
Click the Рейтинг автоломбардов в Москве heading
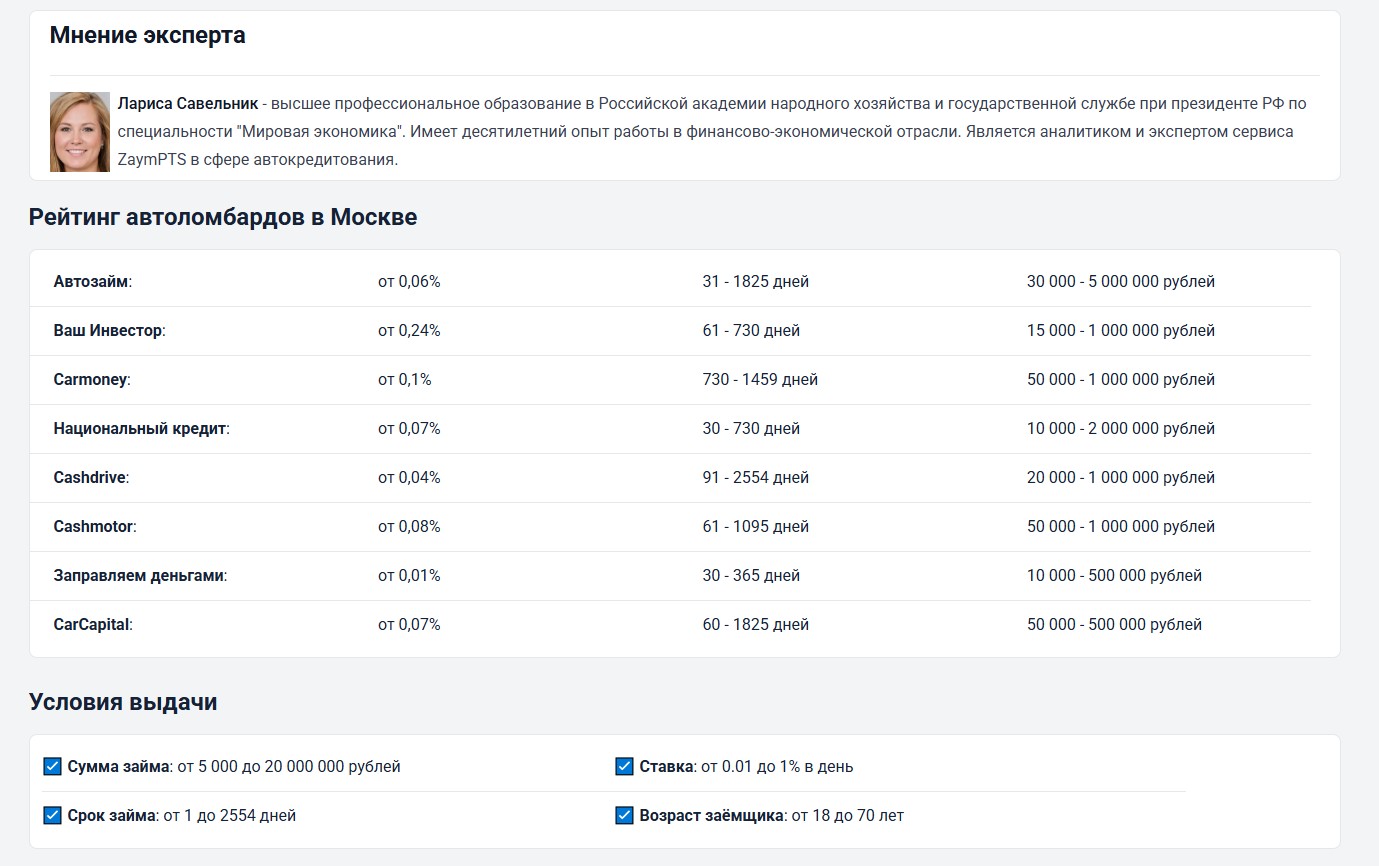(223, 217)
